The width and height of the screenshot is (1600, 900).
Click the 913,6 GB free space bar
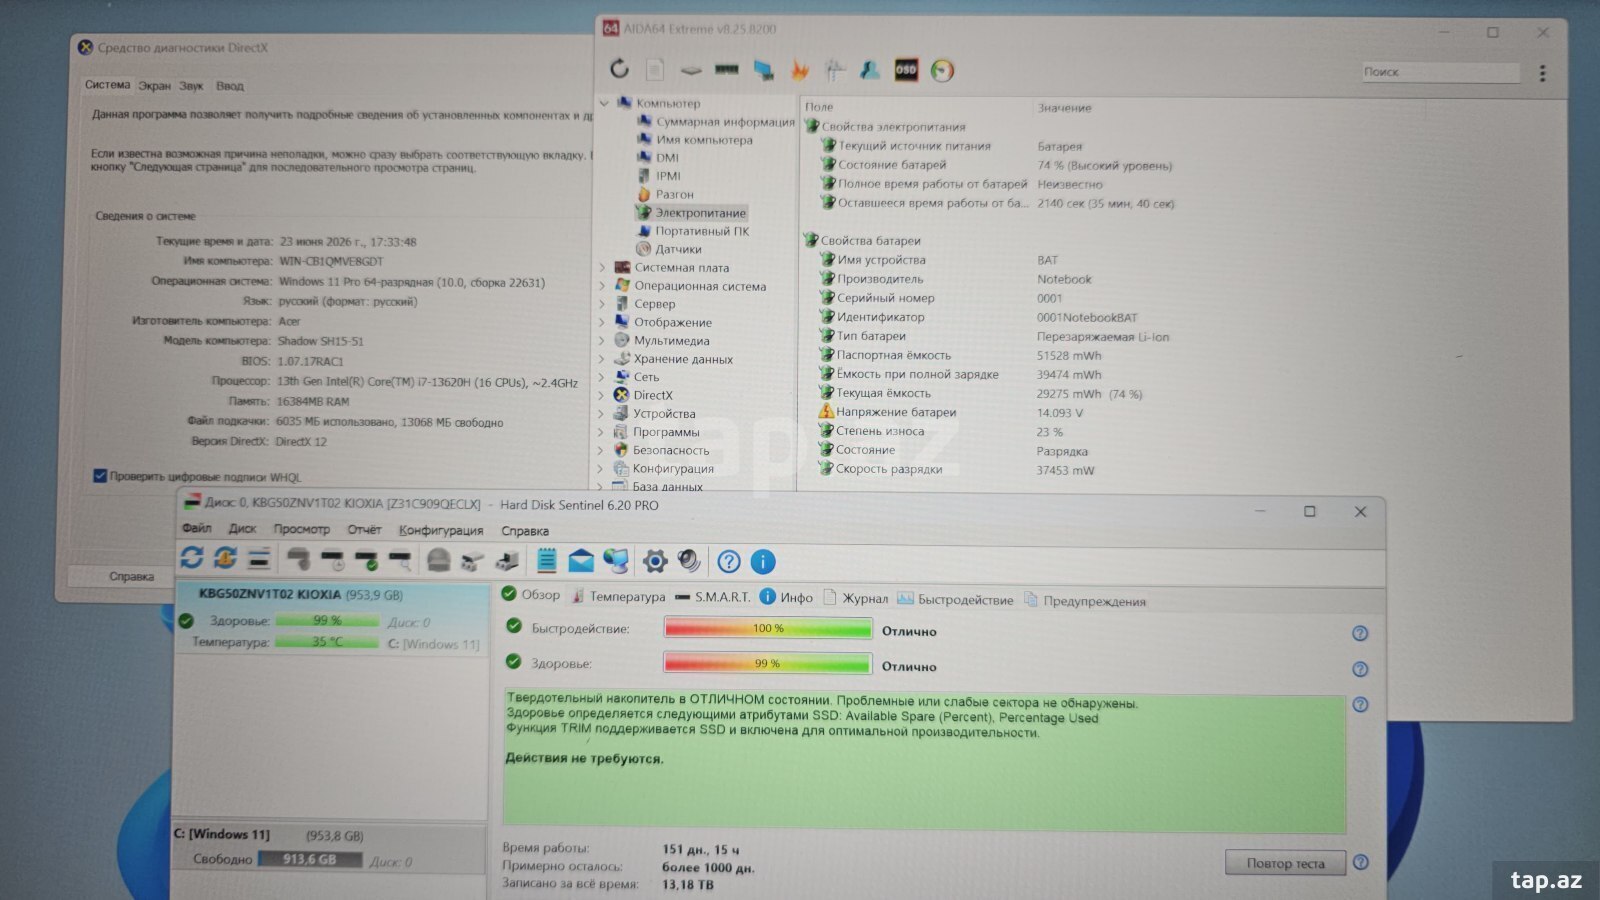[310, 859]
